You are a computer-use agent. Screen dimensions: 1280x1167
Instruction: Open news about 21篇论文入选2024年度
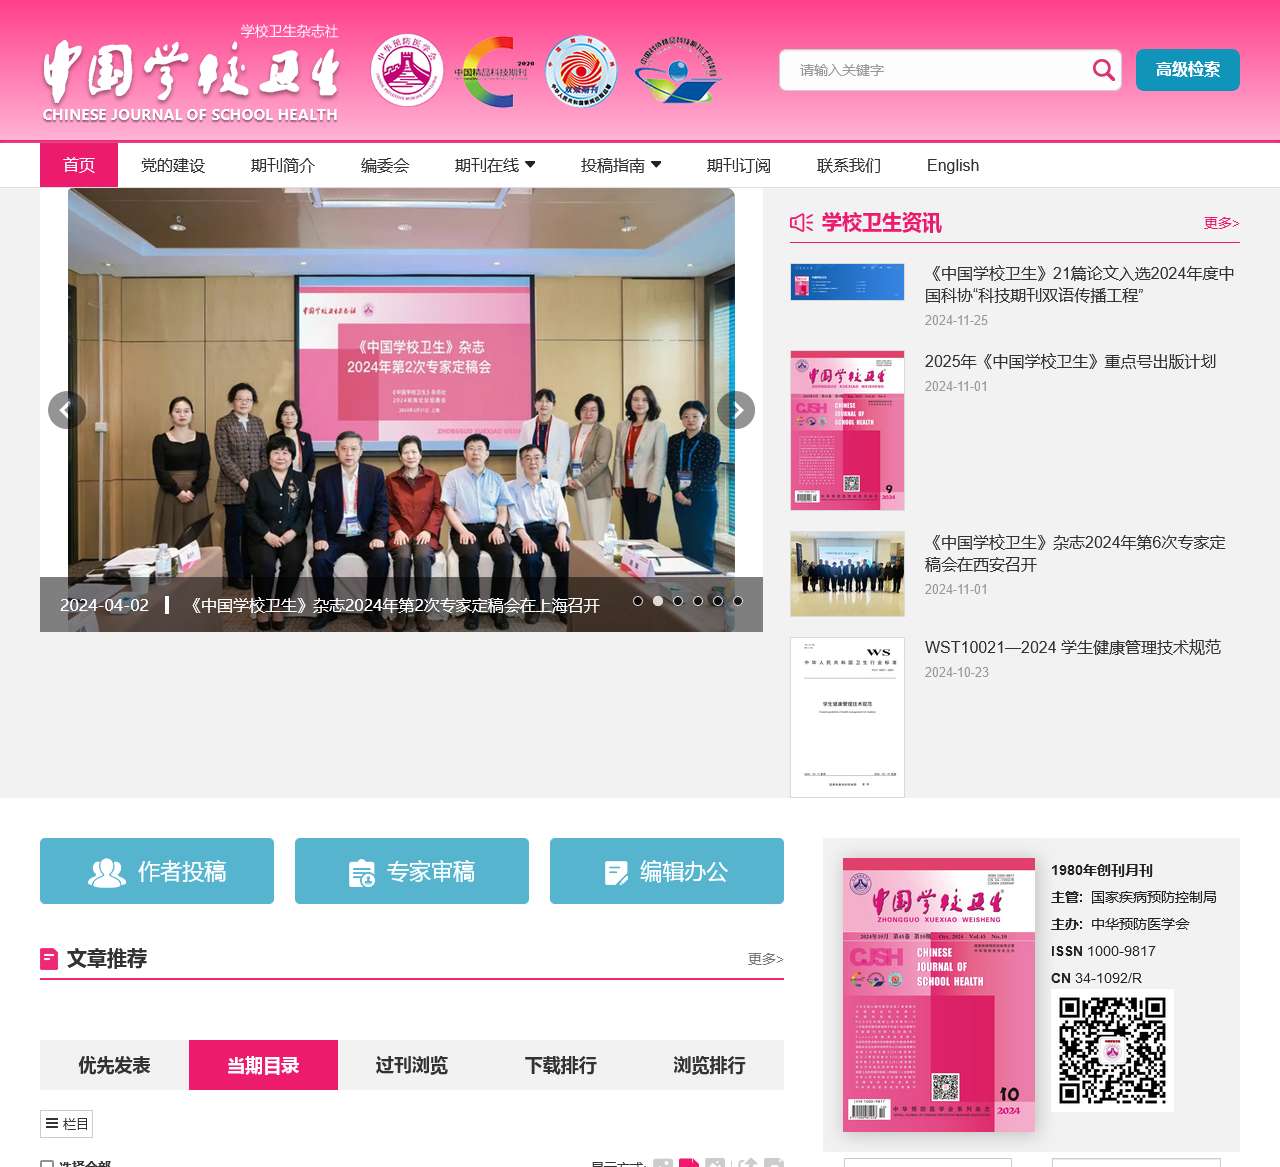pos(1080,284)
